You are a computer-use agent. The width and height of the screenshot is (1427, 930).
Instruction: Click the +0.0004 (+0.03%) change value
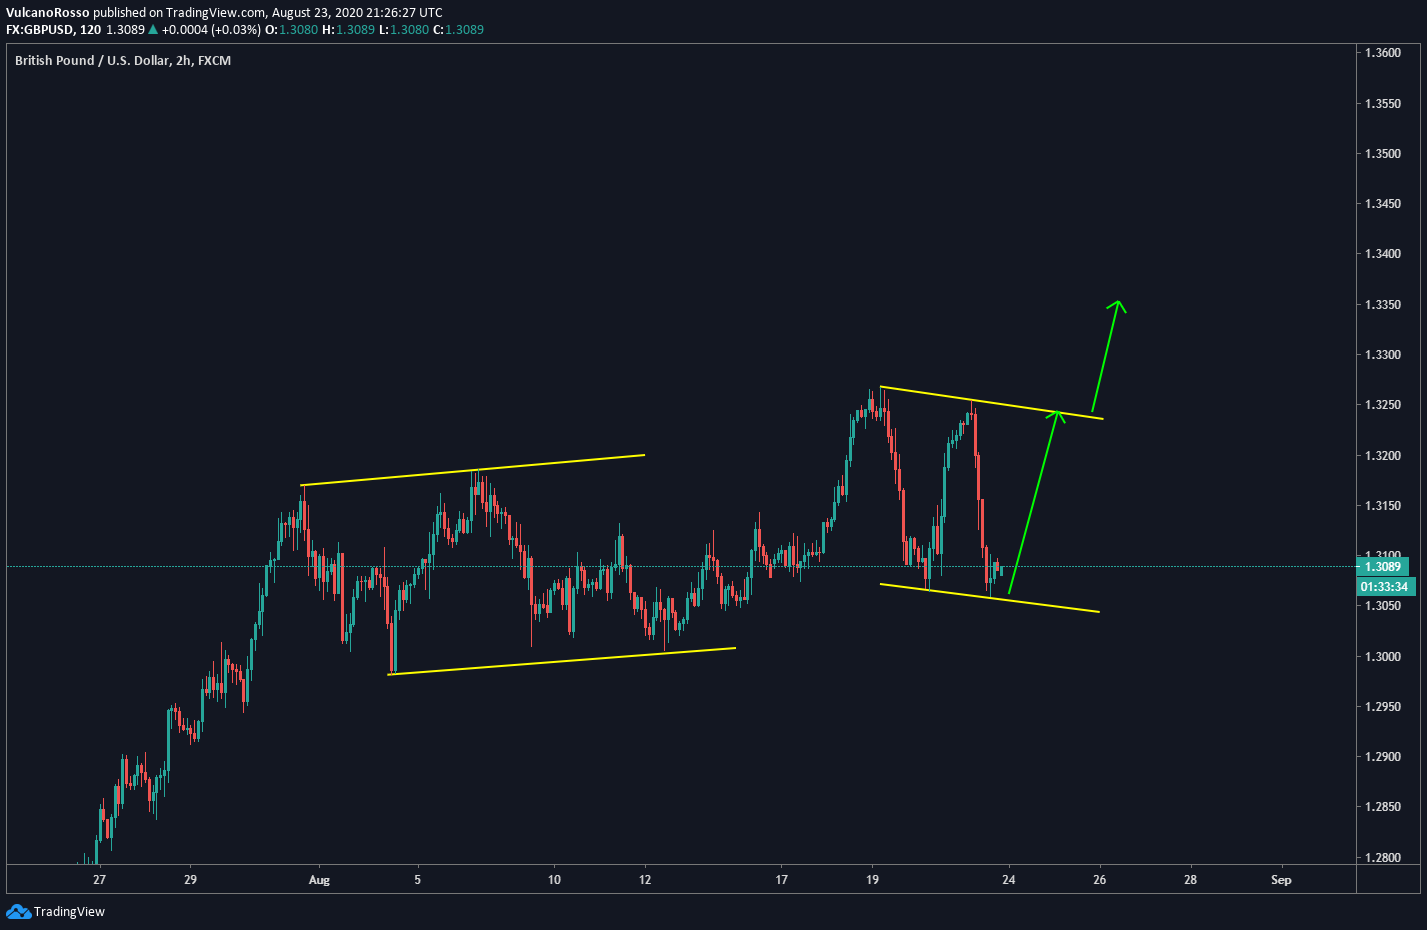pyautogui.click(x=211, y=30)
